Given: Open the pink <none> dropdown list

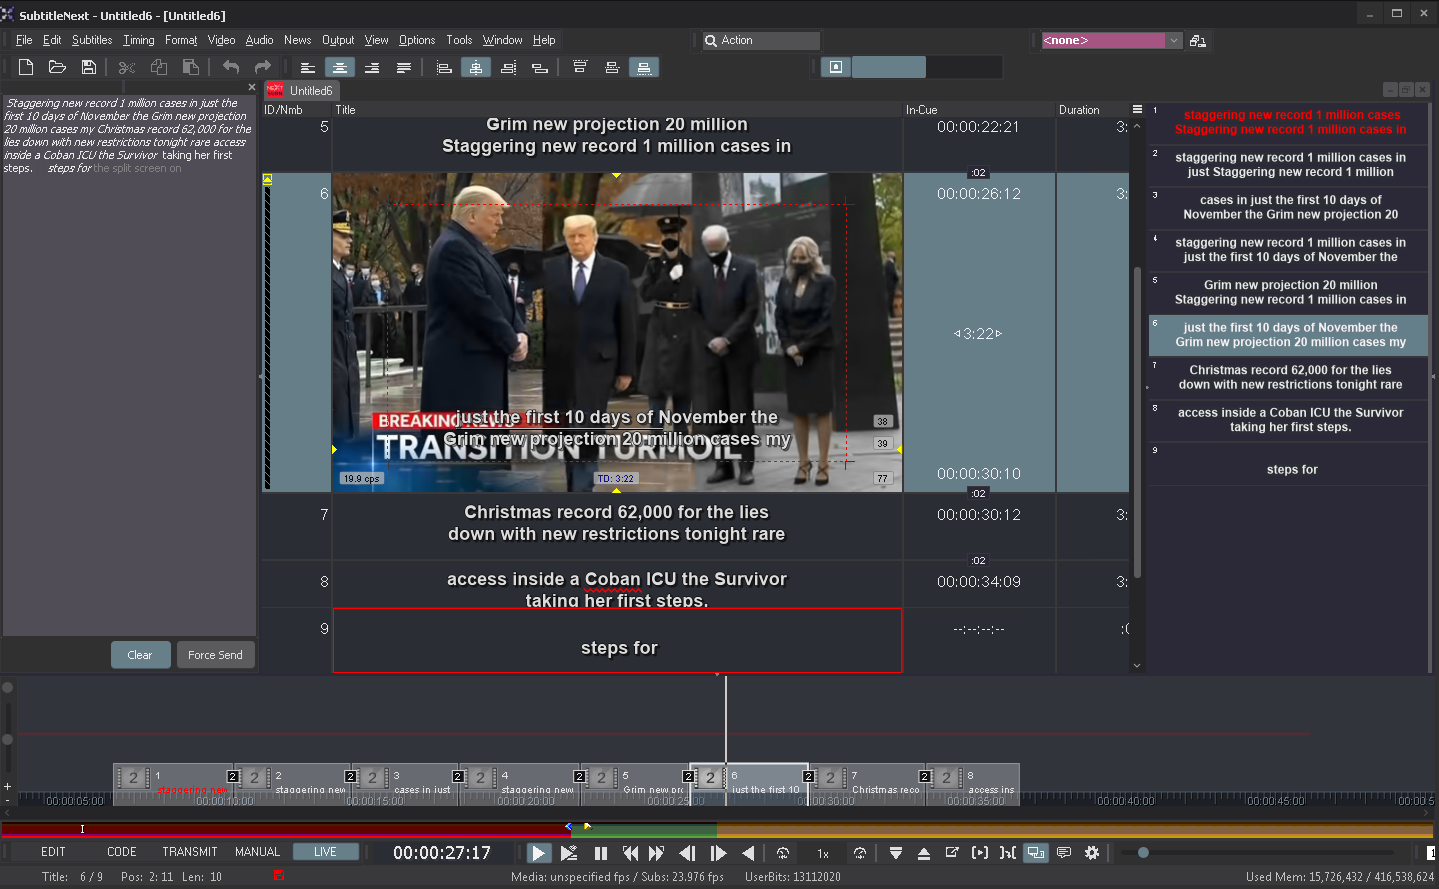Looking at the screenshot, I should point(1173,40).
